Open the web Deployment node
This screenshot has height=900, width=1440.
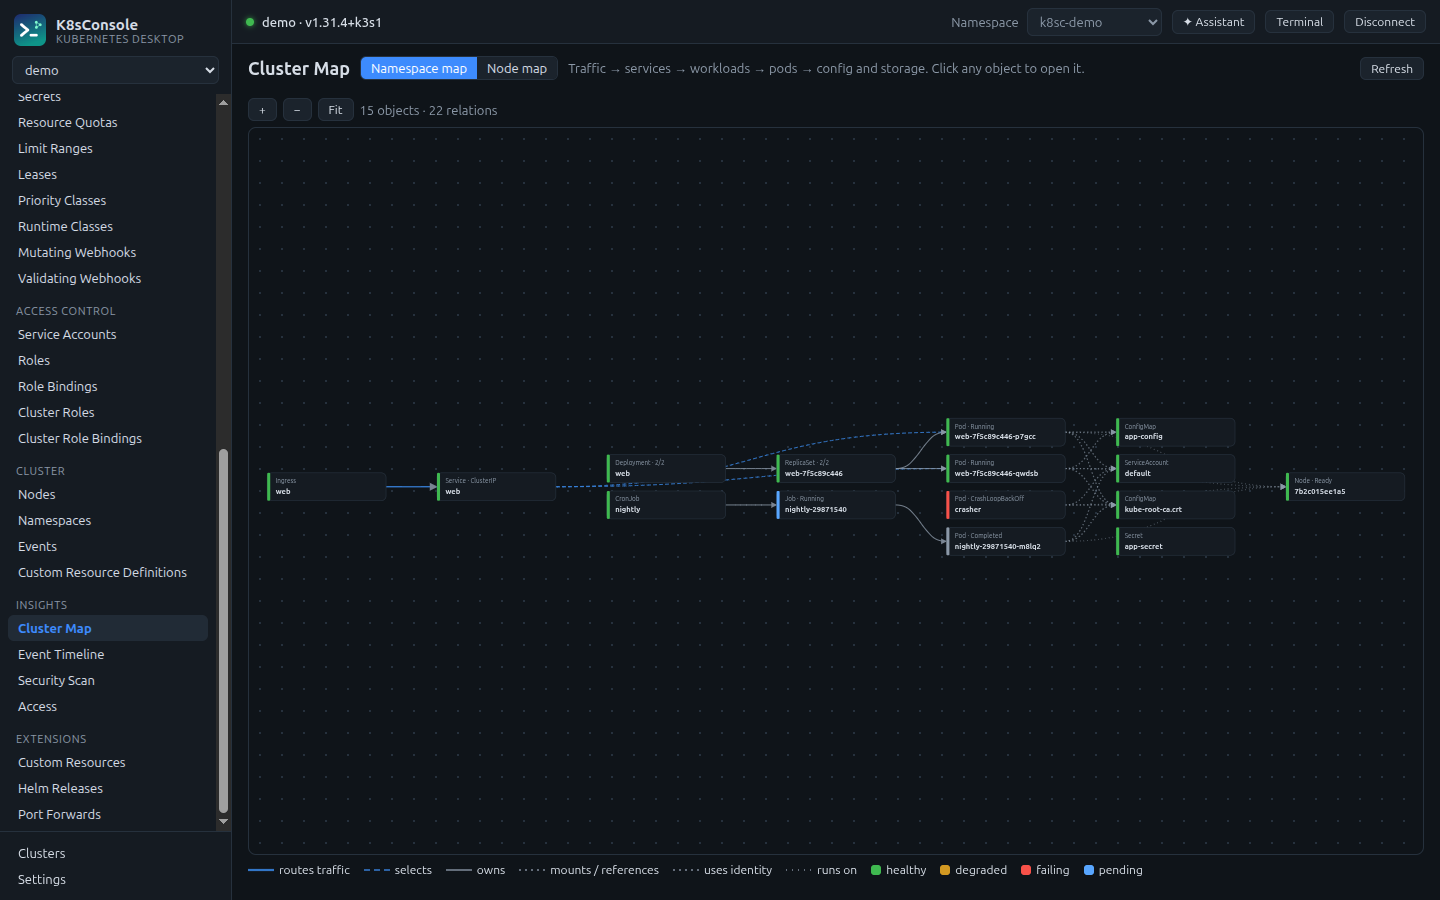pos(666,468)
